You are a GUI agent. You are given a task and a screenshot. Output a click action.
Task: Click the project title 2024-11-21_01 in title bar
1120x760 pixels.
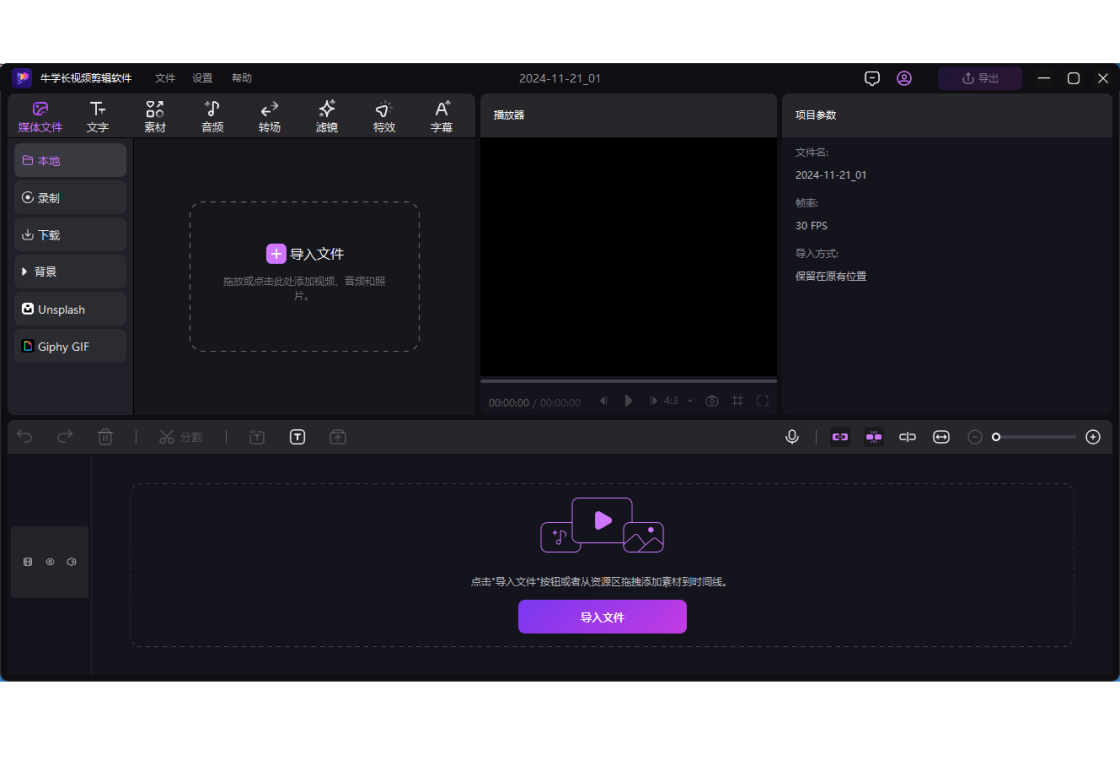pos(560,79)
